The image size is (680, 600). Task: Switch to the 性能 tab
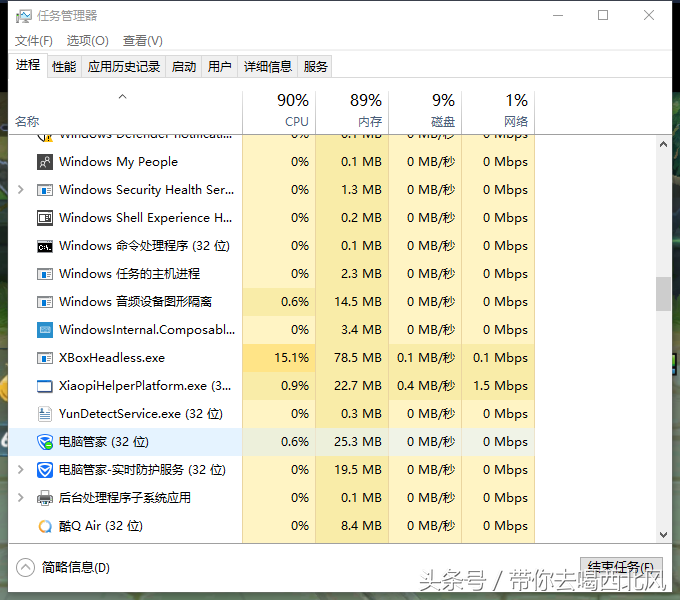(x=64, y=66)
